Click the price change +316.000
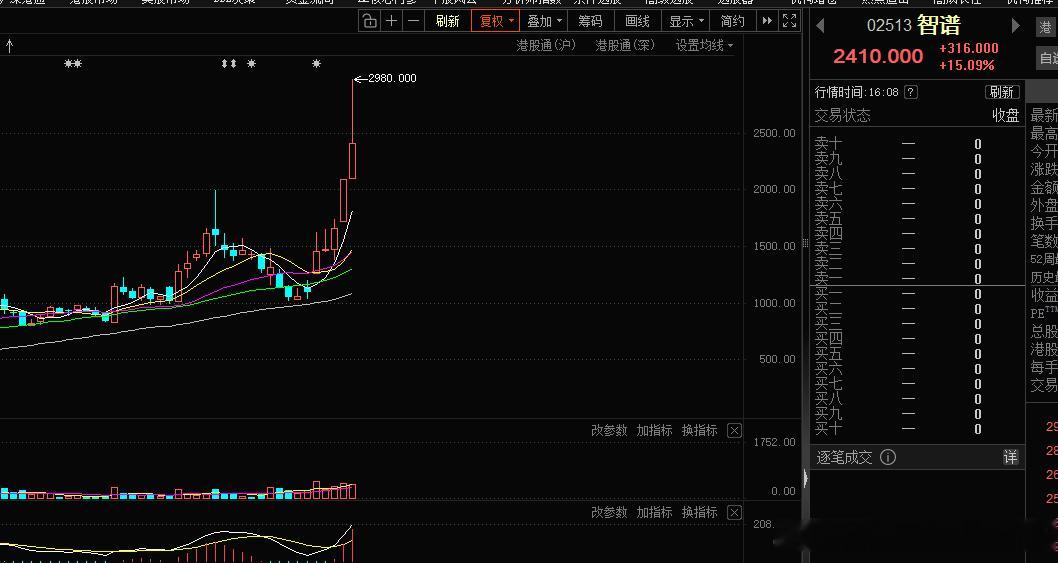The image size is (1058, 563). tap(968, 48)
